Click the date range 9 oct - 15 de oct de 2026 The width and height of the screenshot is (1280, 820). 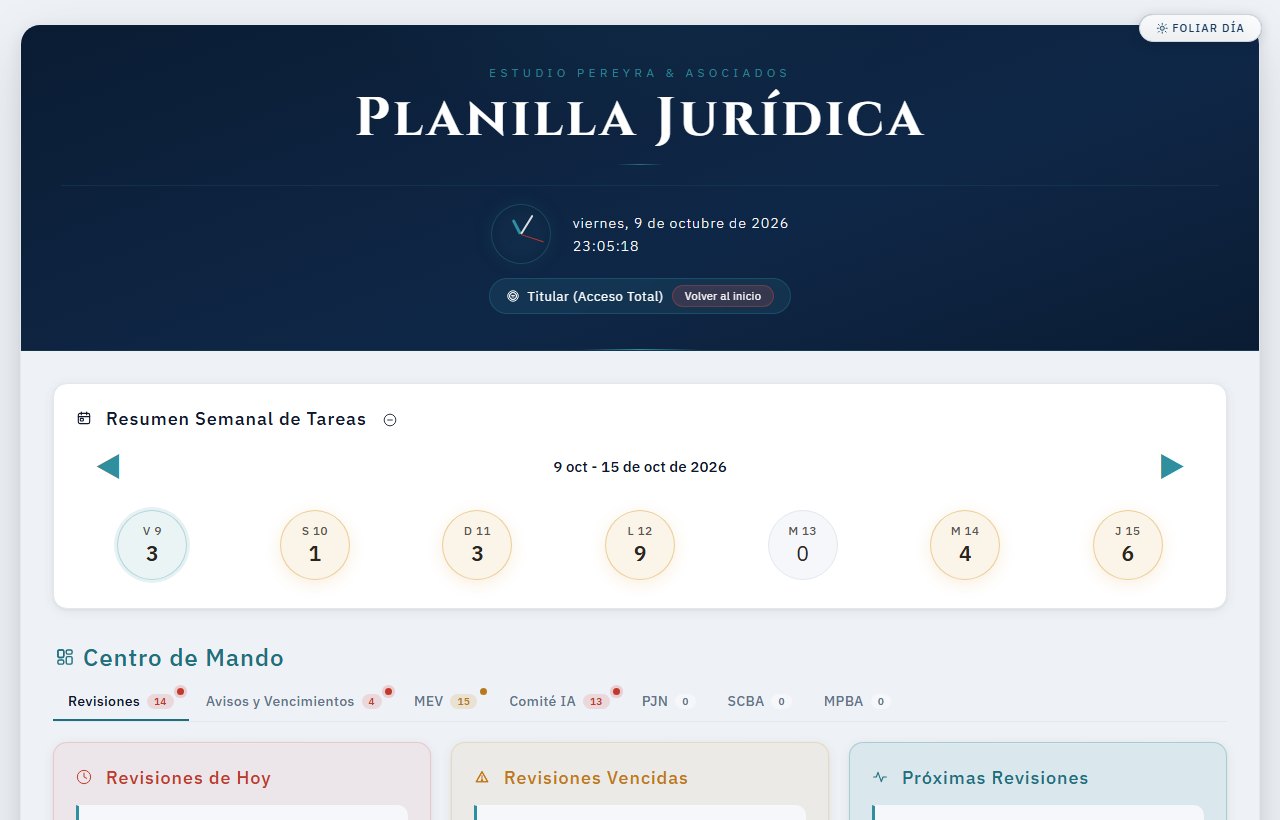tap(640, 467)
